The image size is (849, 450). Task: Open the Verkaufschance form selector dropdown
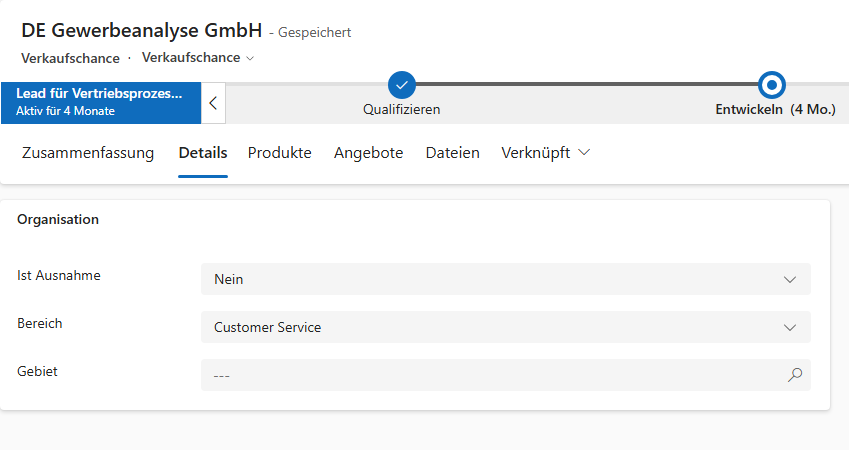(198, 58)
